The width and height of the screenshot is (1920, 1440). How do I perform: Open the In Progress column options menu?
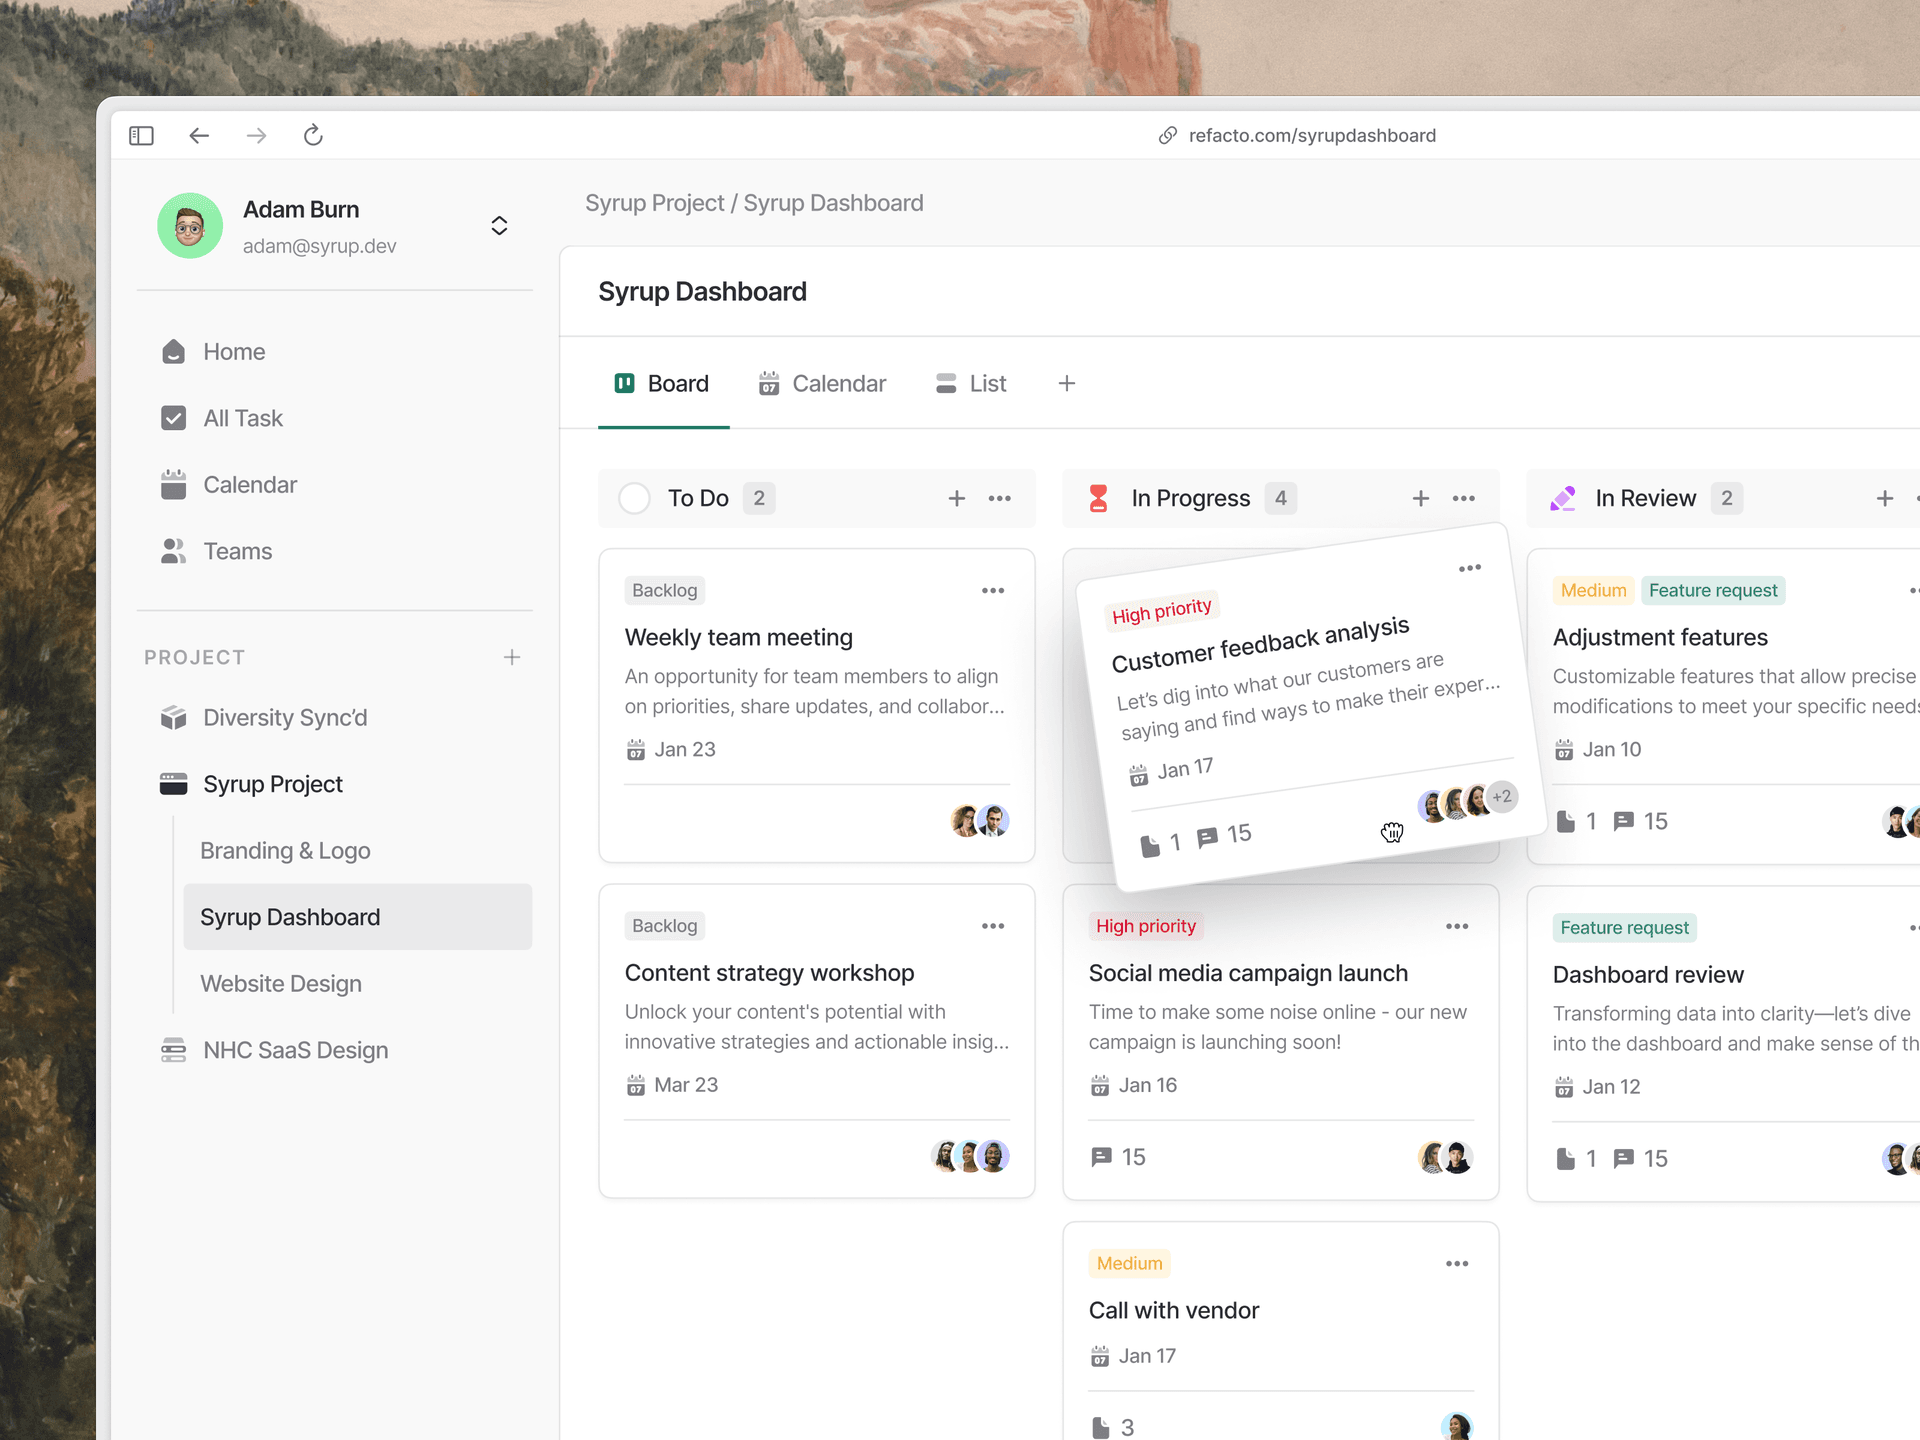[1463, 498]
